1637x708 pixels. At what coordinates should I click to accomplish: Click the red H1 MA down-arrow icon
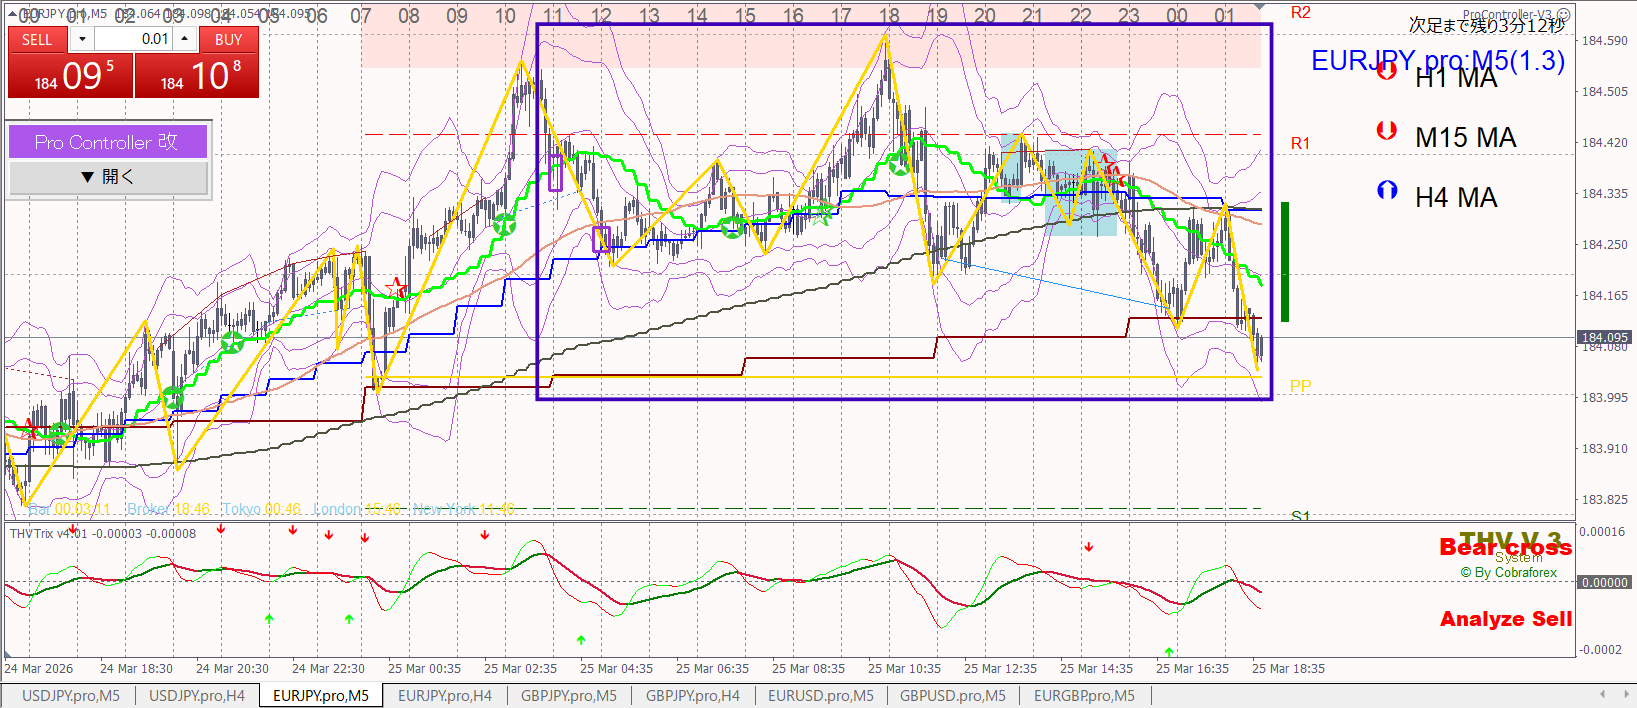click(x=1386, y=71)
